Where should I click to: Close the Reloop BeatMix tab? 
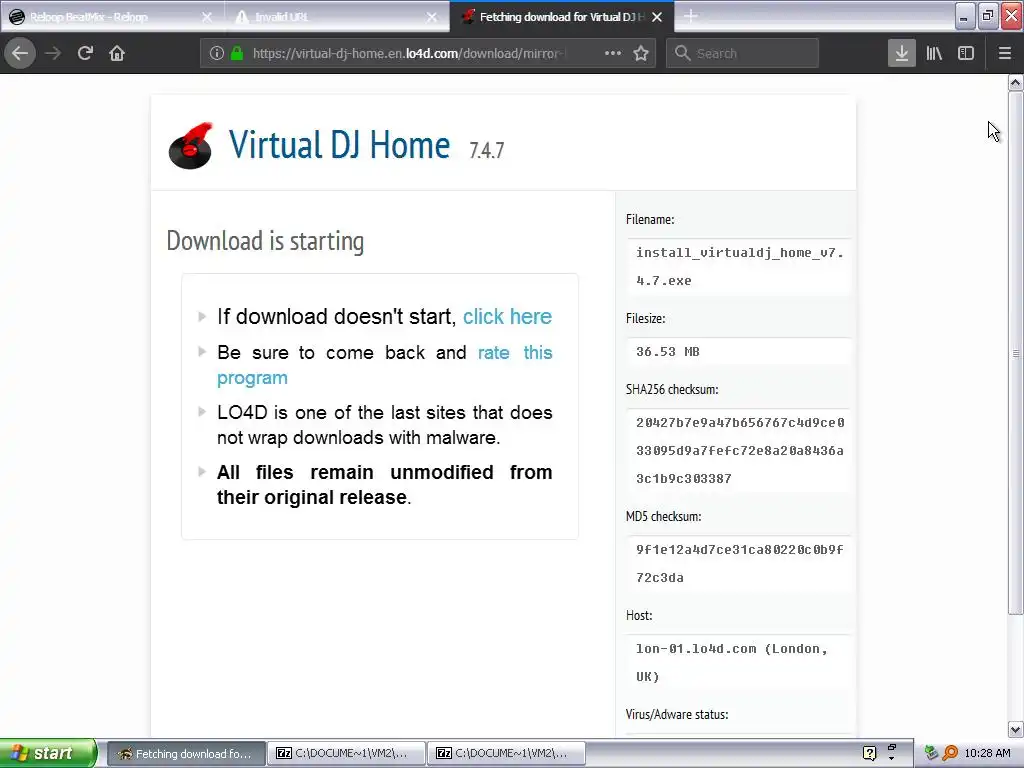coord(207,18)
